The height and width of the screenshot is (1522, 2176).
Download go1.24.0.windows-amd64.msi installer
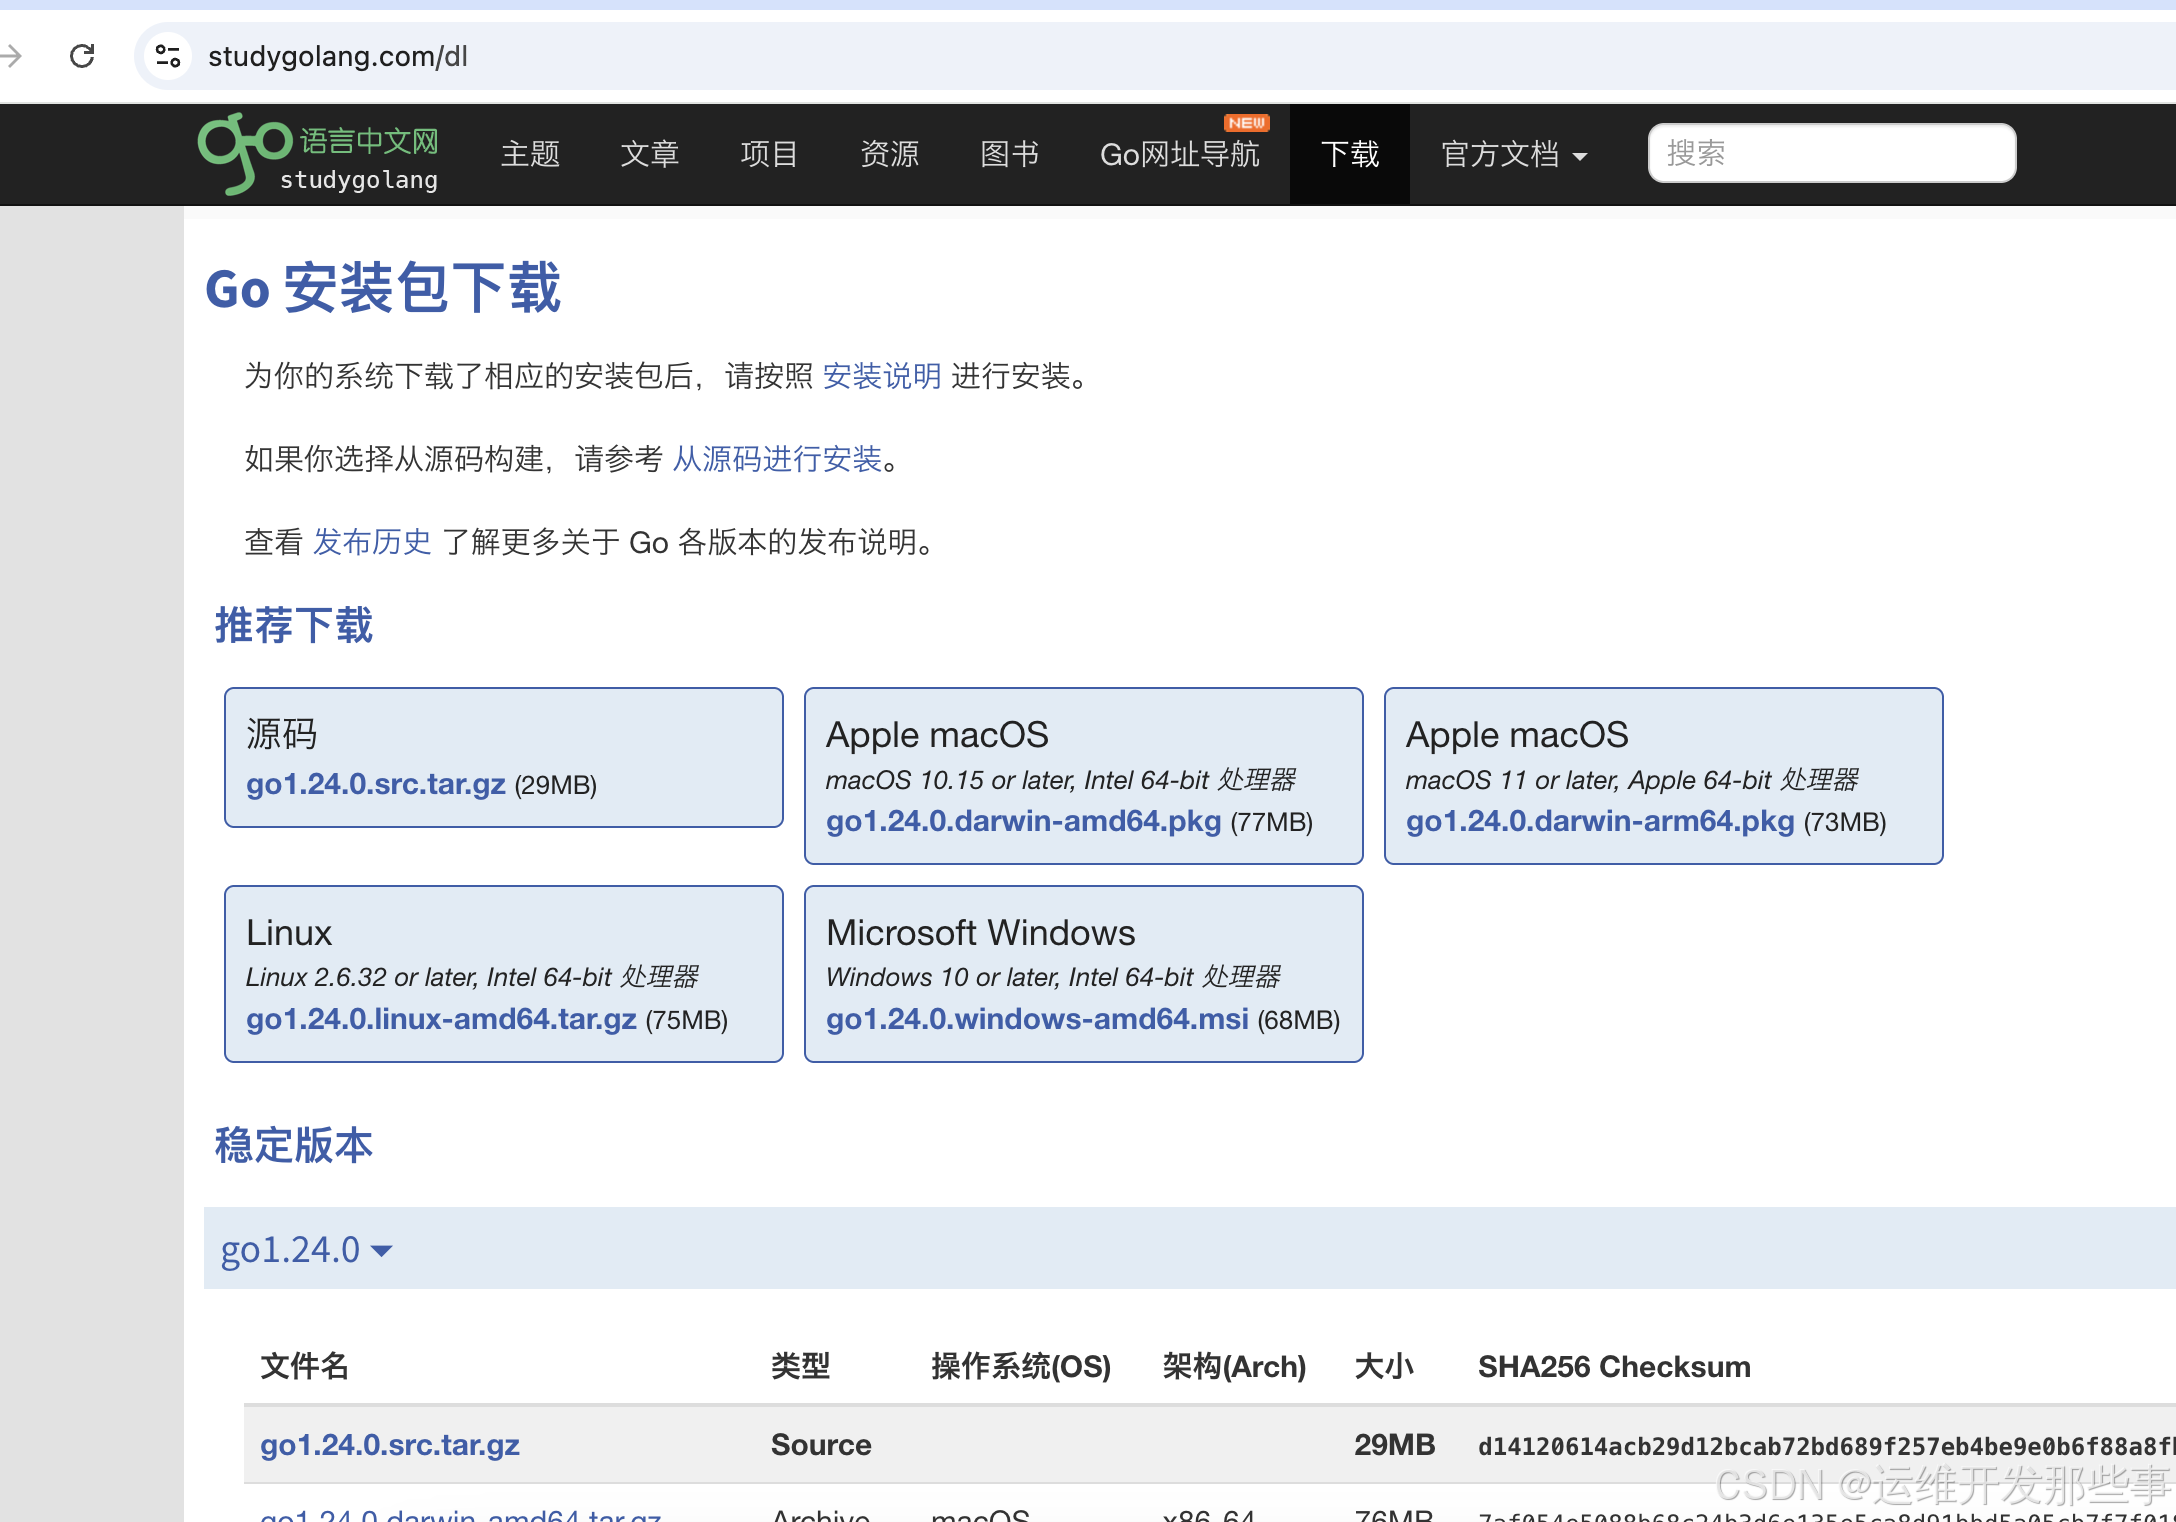point(1037,1019)
